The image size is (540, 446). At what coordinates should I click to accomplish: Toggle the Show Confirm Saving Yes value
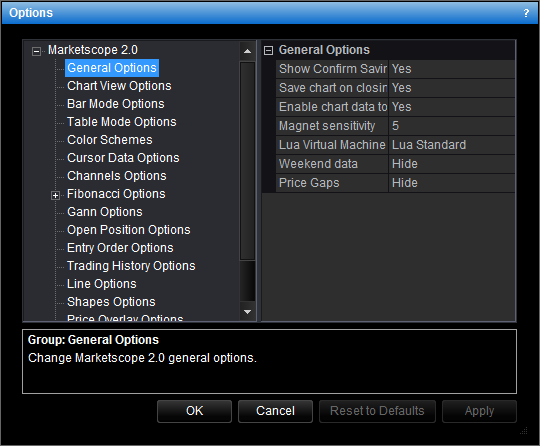tap(451, 69)
